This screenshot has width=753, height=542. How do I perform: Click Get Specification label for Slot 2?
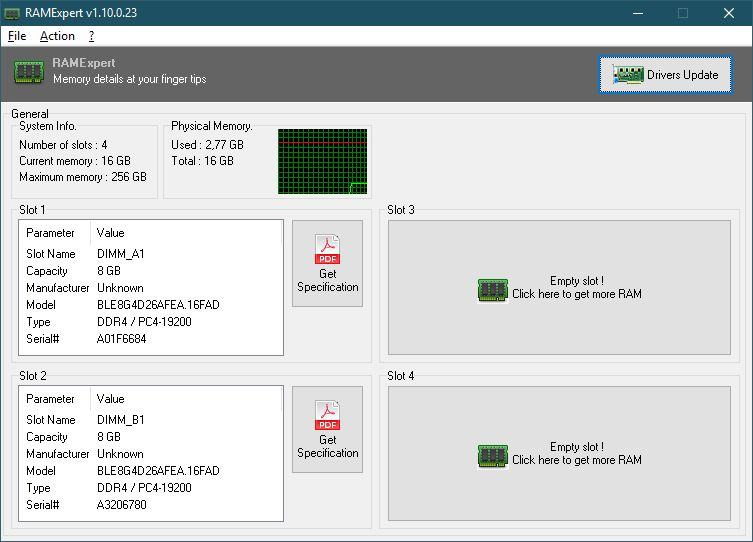click(x=328, y=446)
